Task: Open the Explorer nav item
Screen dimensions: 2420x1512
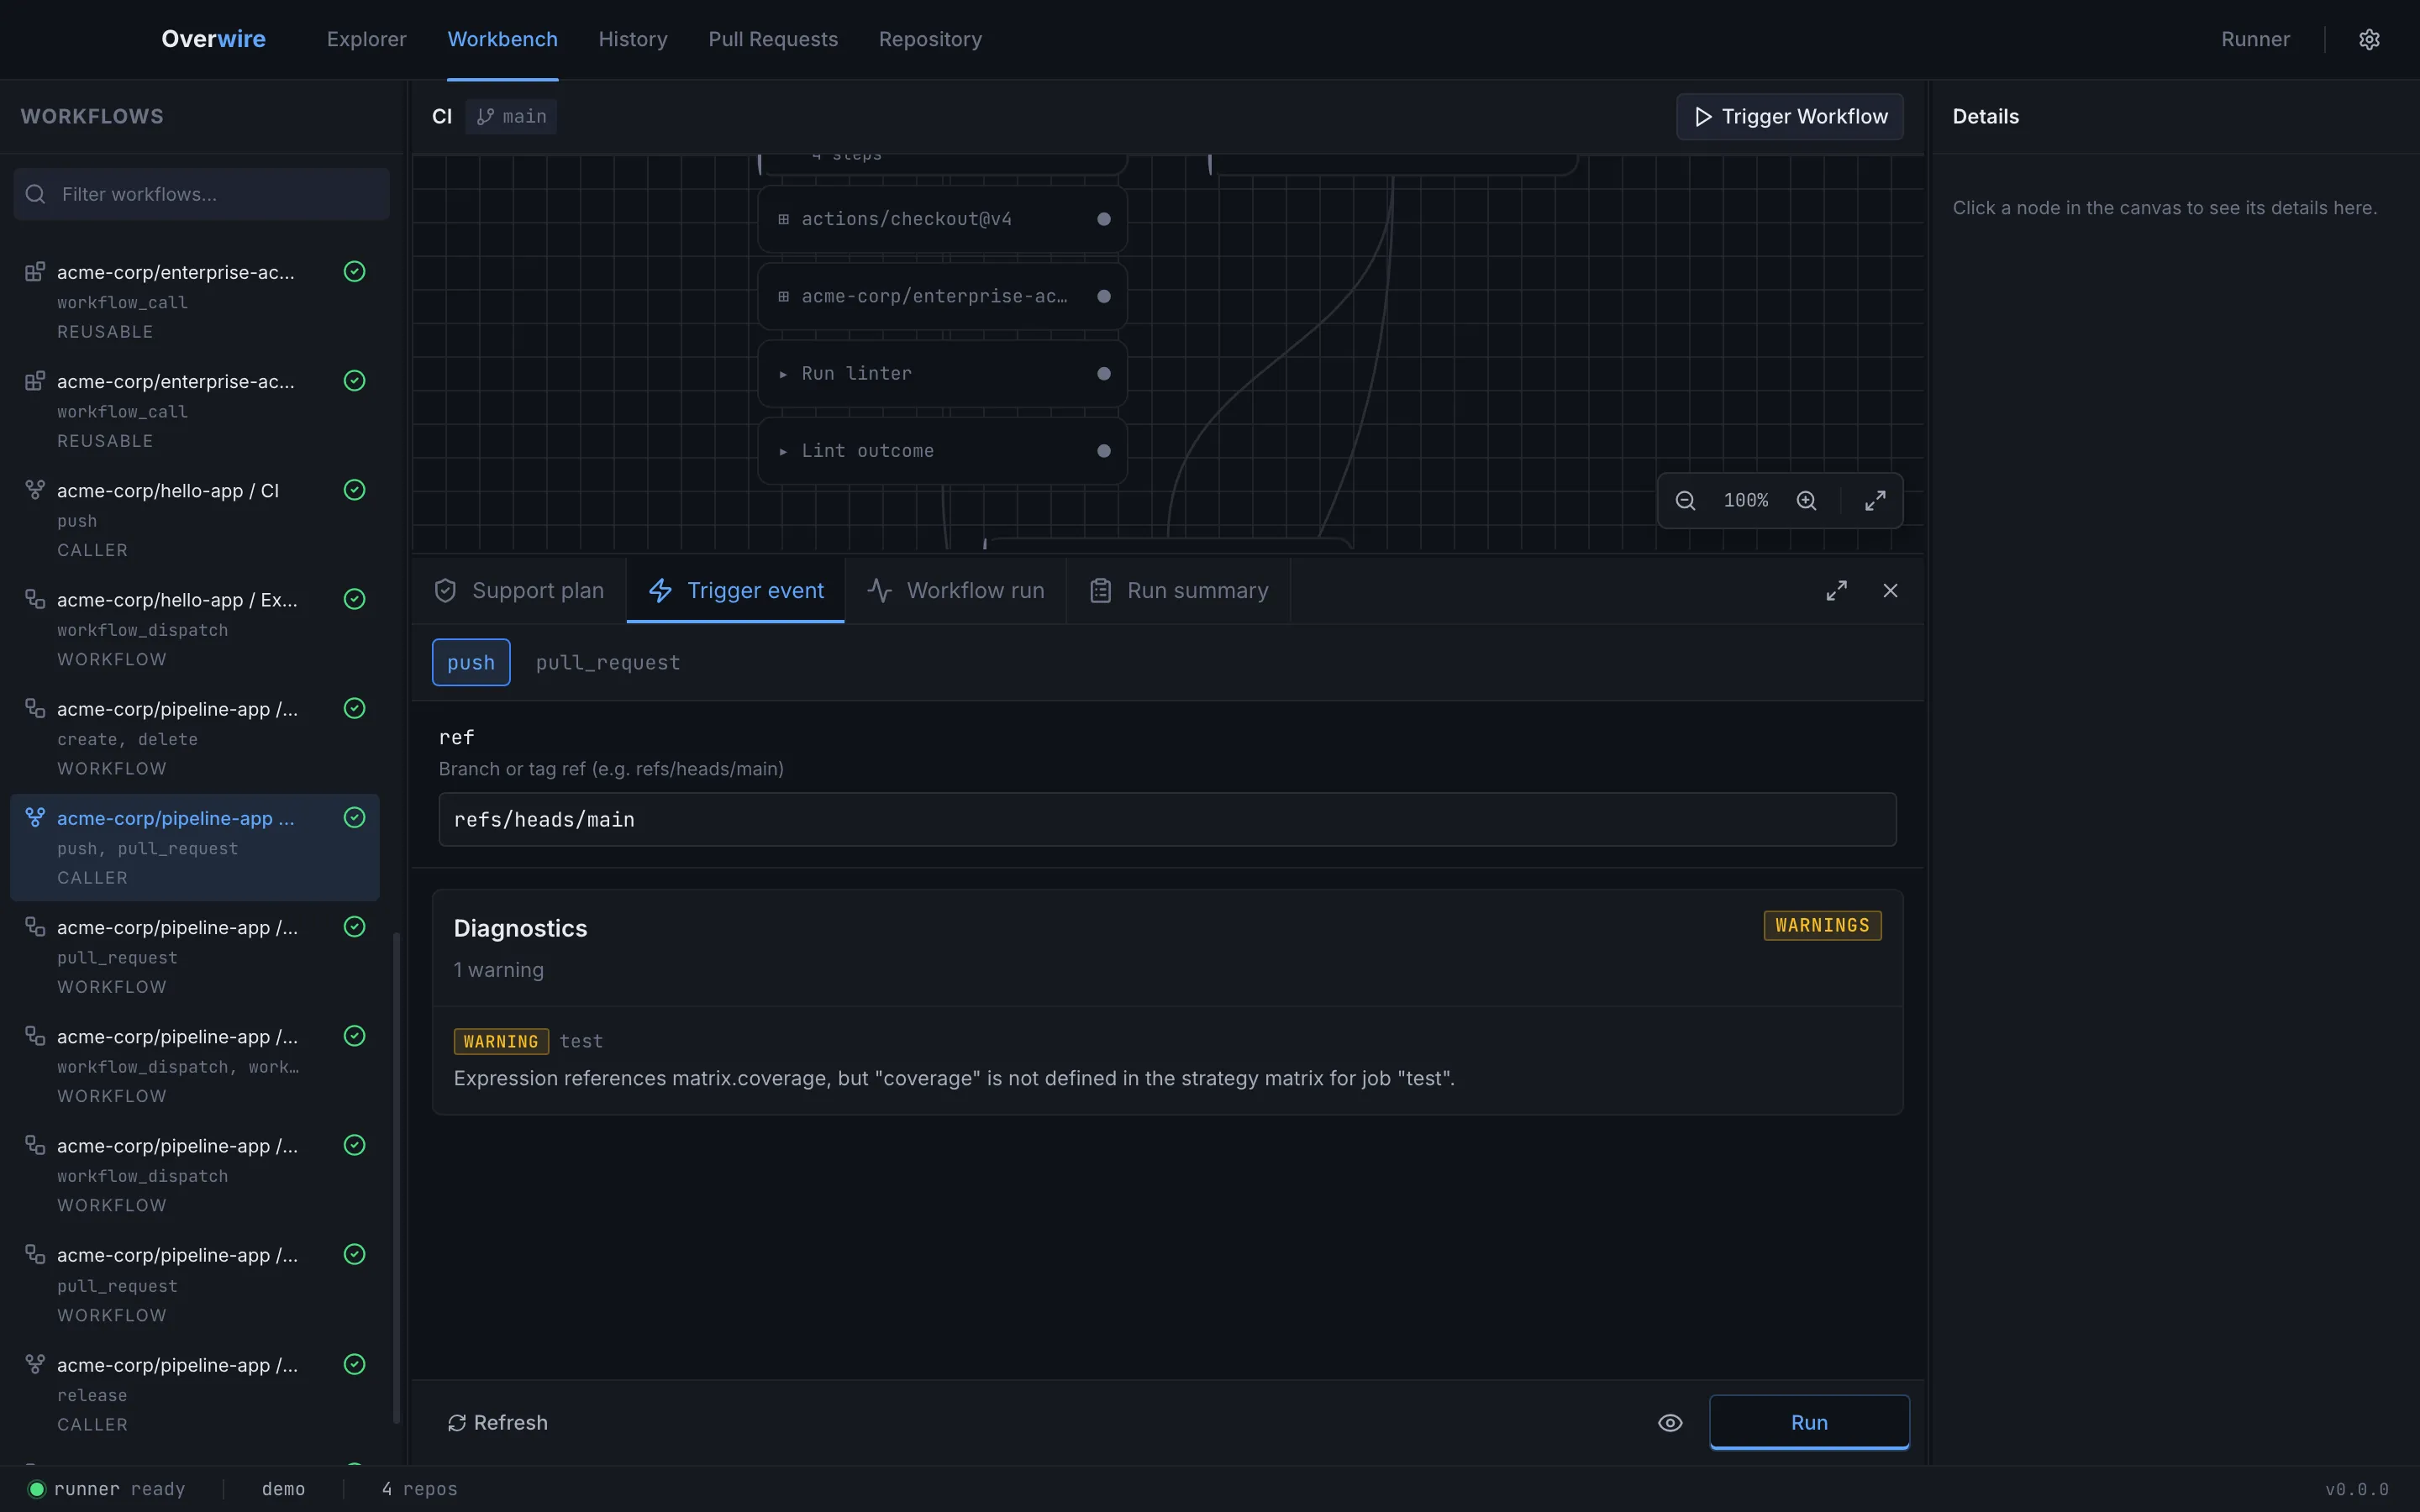Action: click(x=367, y=39)
